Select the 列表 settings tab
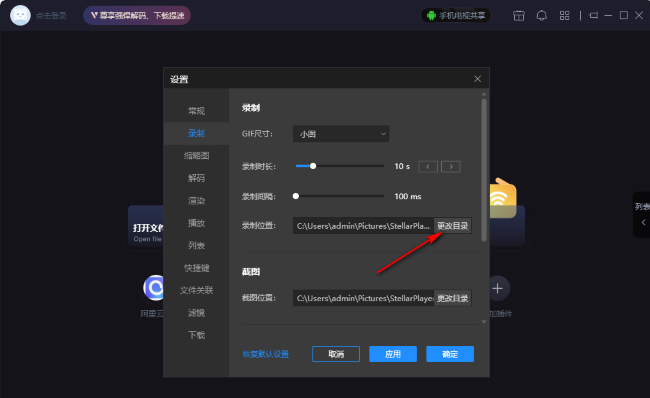 [196, 245]
